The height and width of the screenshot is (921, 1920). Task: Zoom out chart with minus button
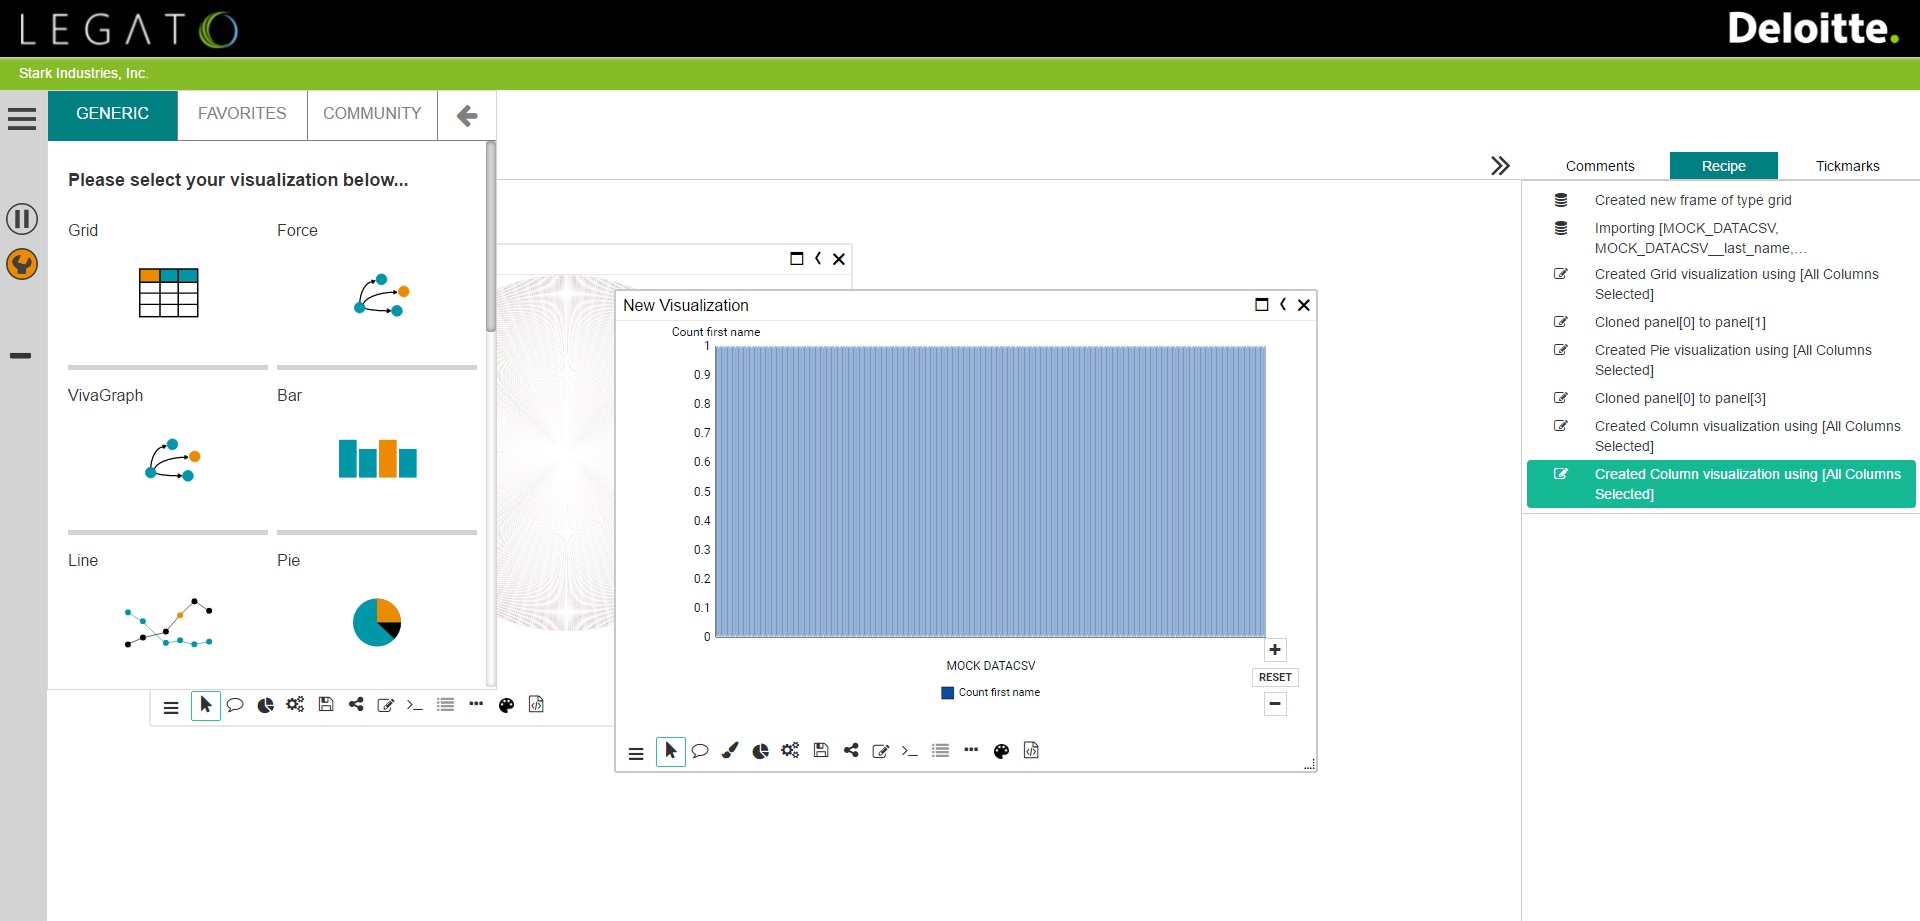tap(1275, 704)
